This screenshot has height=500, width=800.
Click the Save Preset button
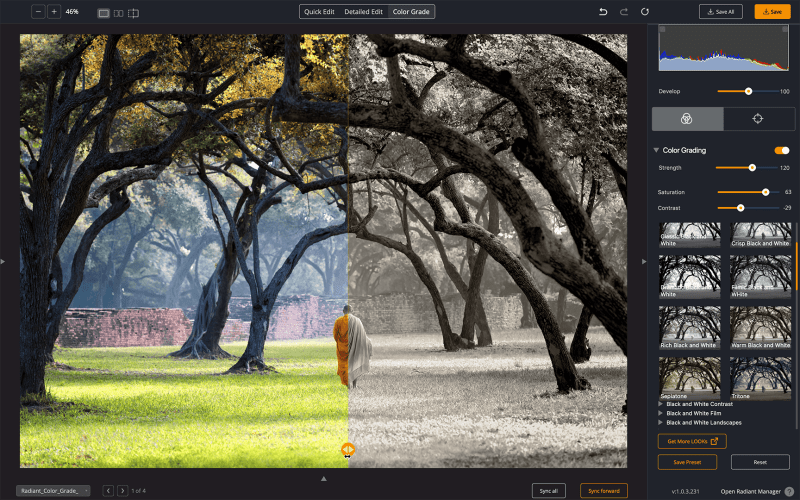687,462
